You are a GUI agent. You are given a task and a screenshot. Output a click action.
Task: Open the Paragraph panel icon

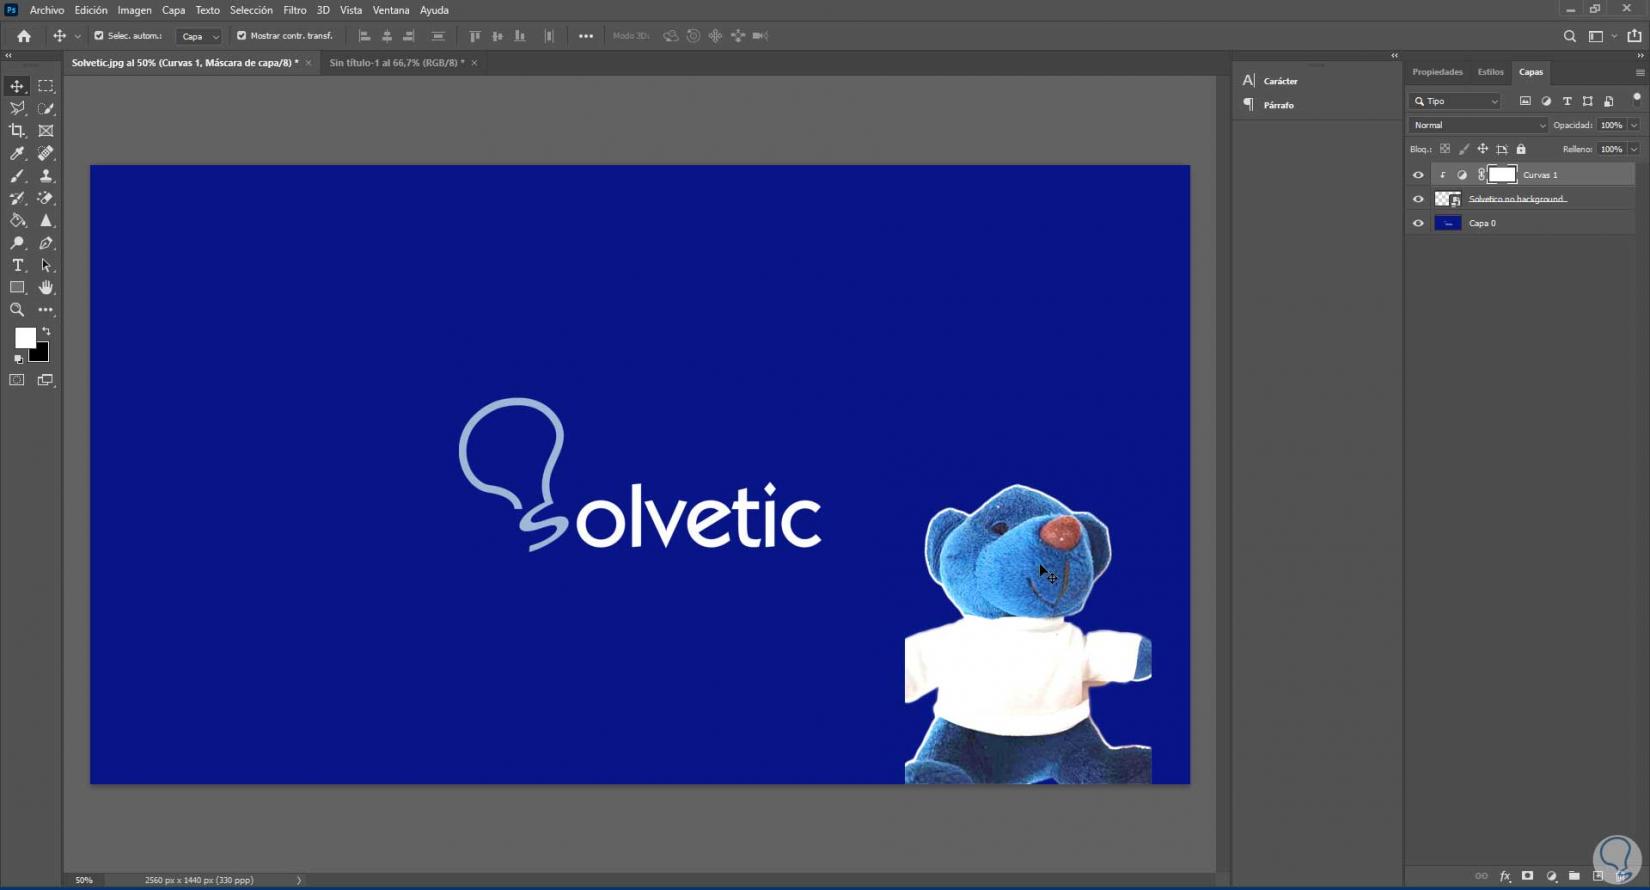1248,104
